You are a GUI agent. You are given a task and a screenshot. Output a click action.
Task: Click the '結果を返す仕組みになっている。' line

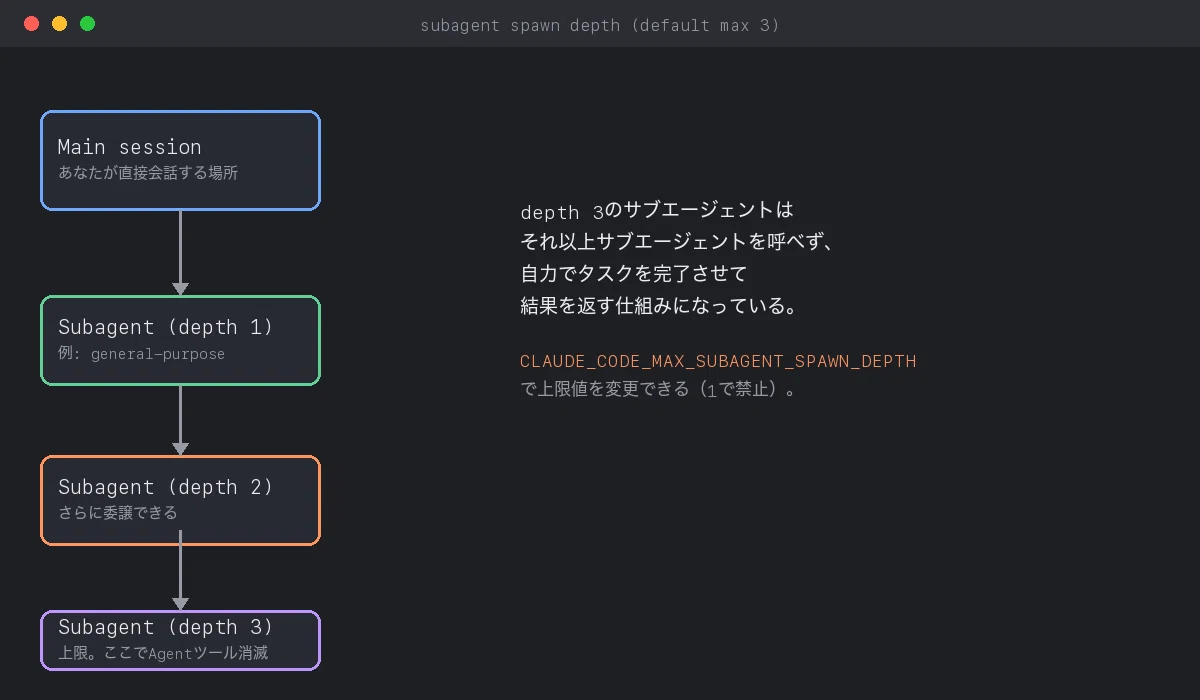[661, 306]
